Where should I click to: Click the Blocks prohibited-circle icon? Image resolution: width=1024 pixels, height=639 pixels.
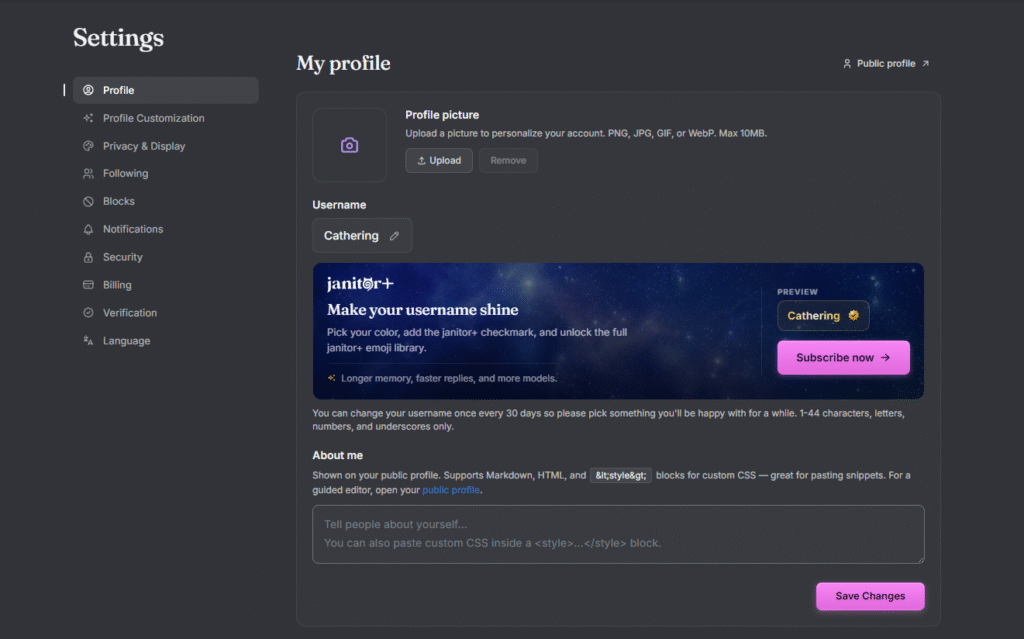(x=88, y=201)
